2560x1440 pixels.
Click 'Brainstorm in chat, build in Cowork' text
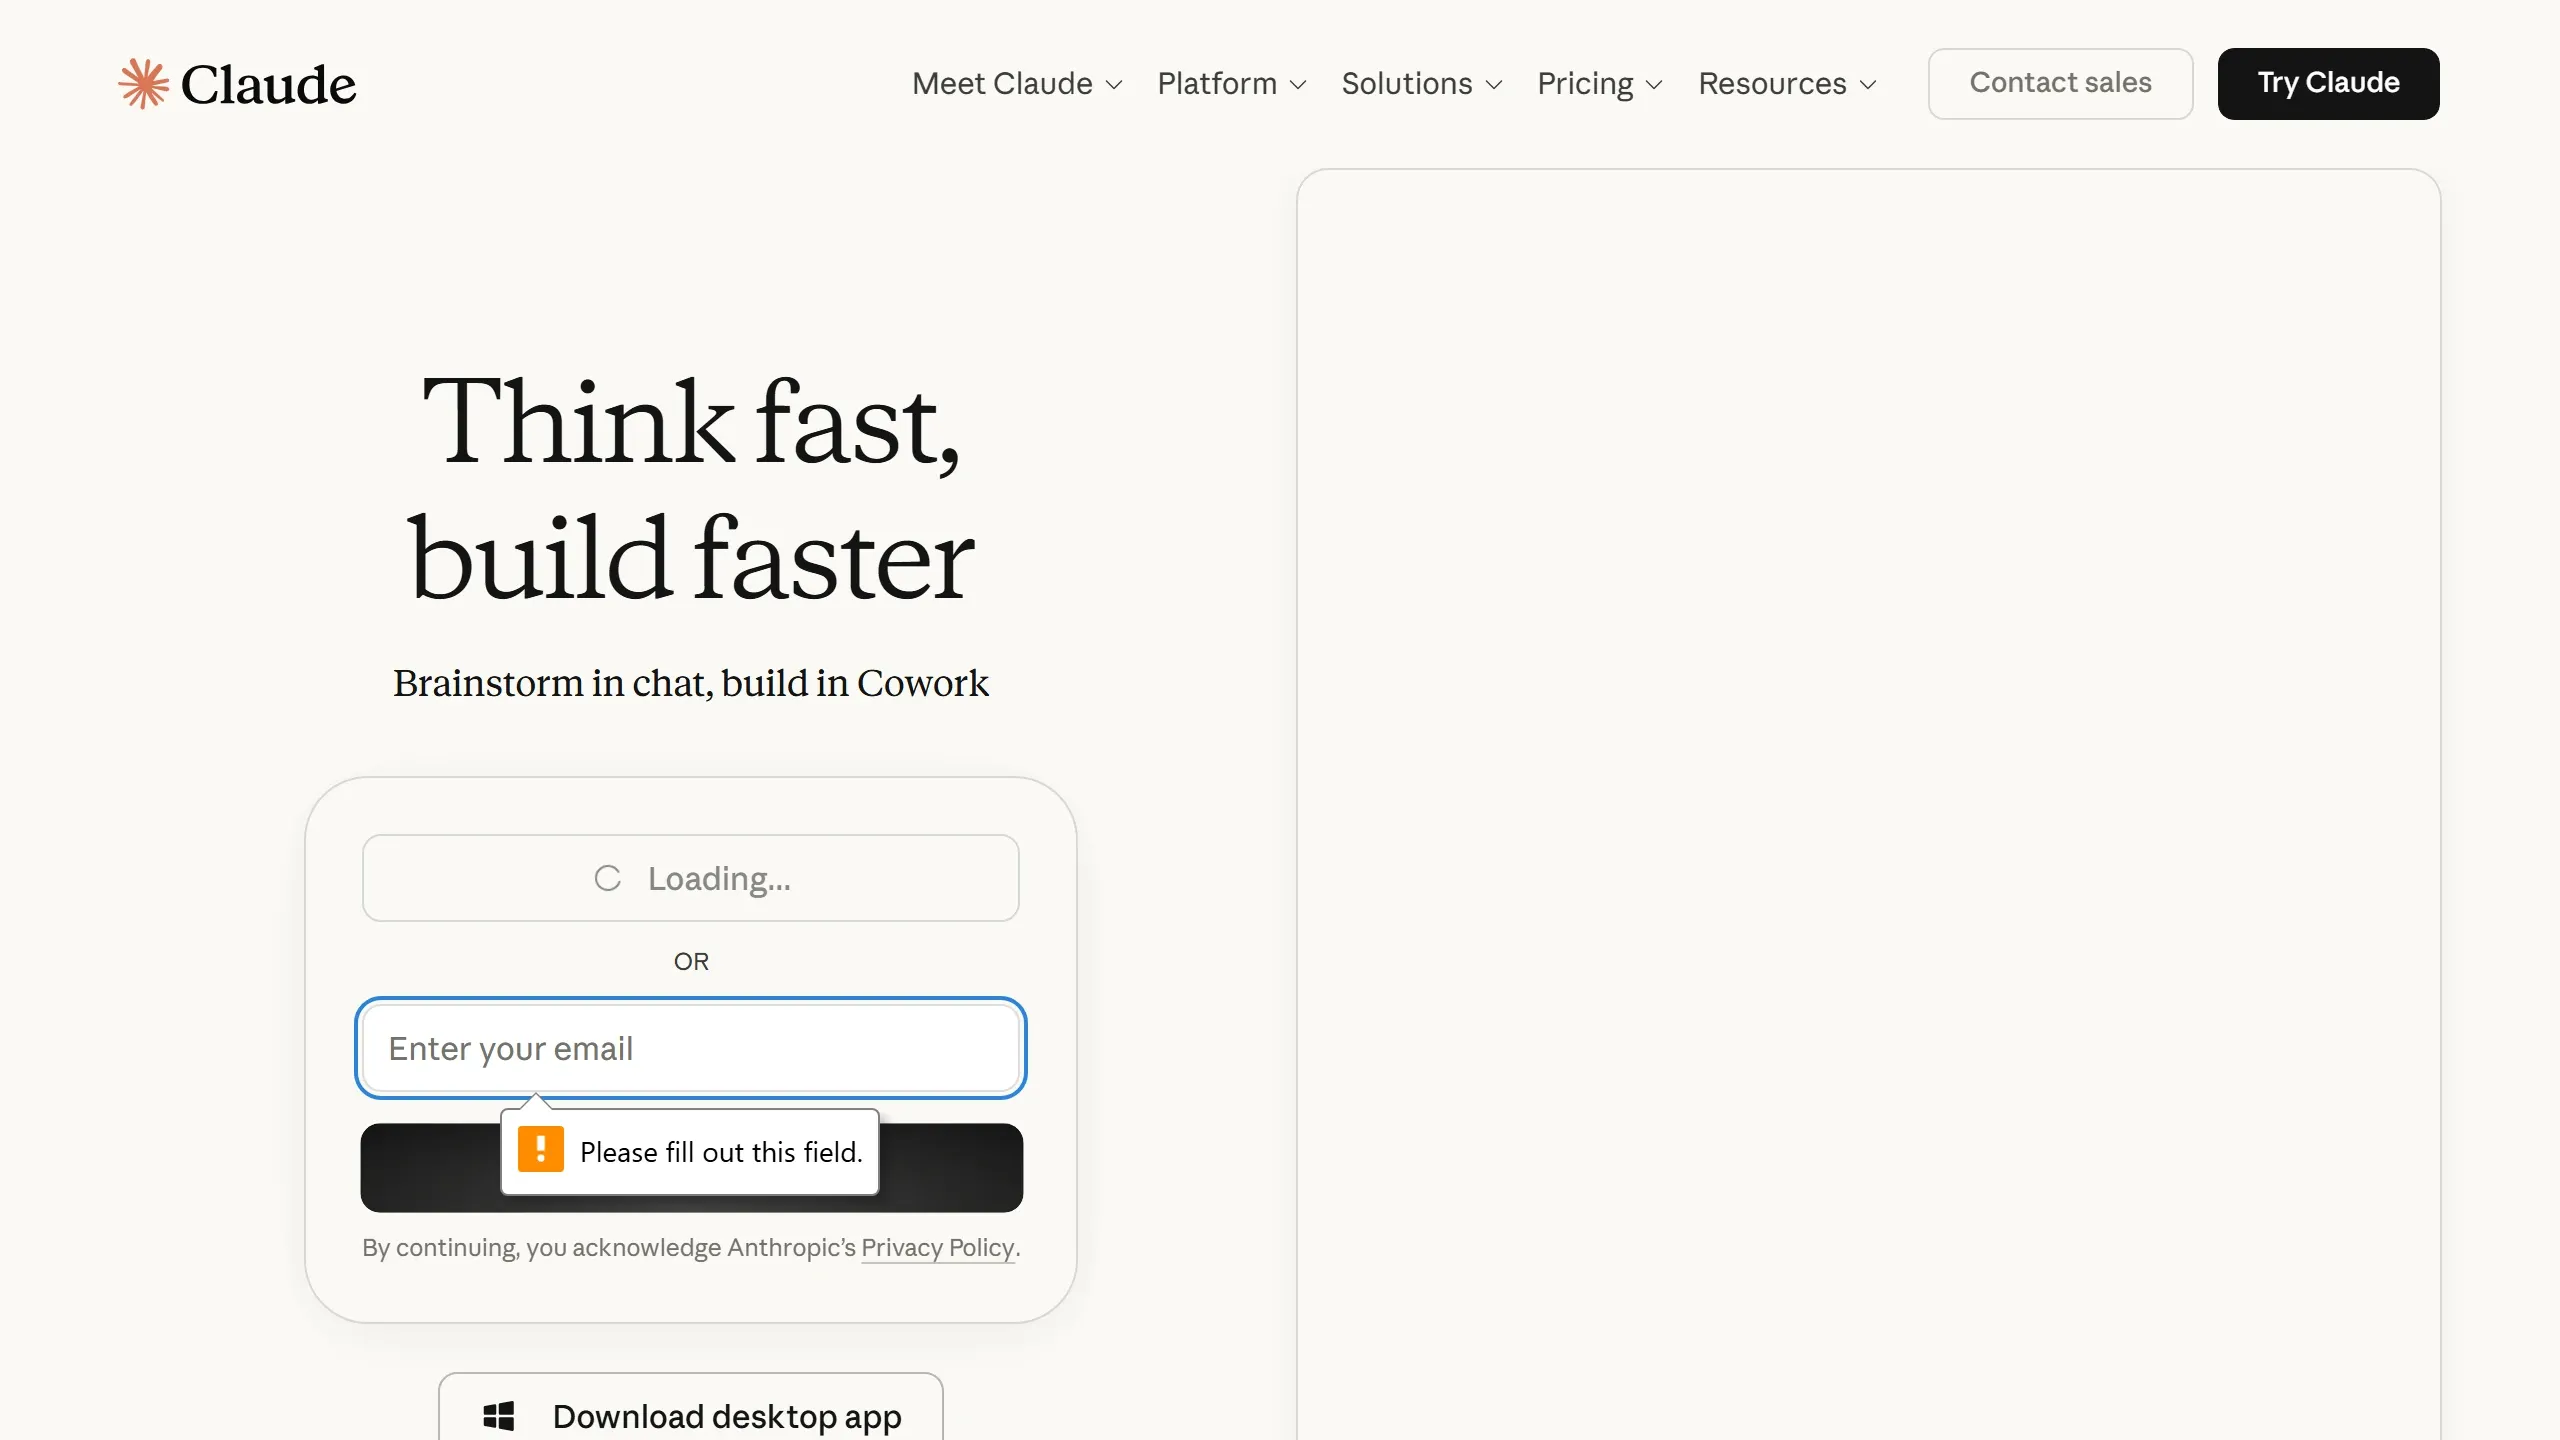pos(691,683)
